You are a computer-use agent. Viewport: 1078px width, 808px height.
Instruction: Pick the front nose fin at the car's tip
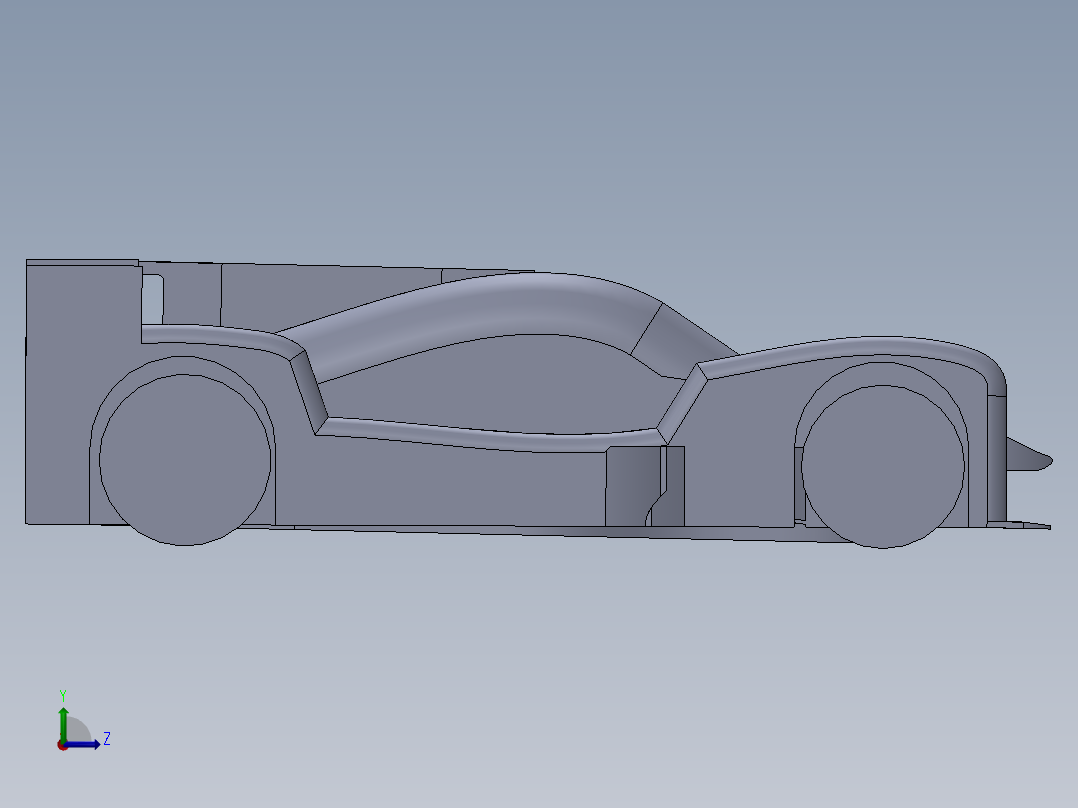[x=1029, y=455]
